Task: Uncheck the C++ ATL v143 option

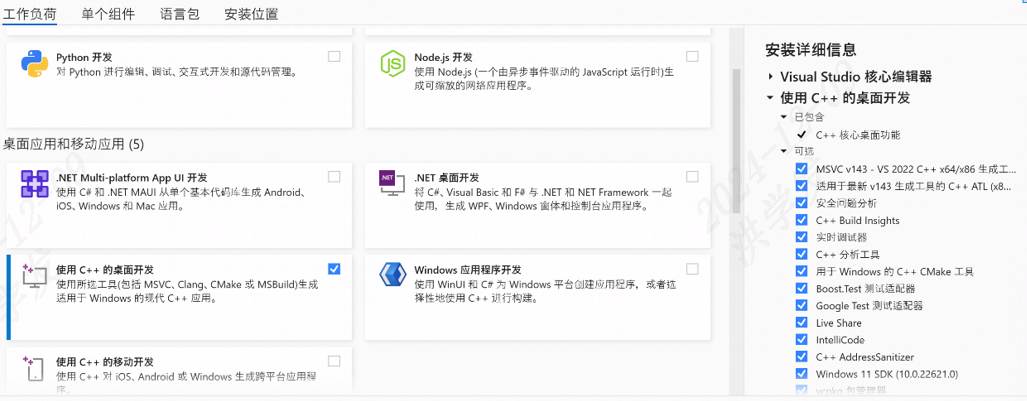Action: 802,186
